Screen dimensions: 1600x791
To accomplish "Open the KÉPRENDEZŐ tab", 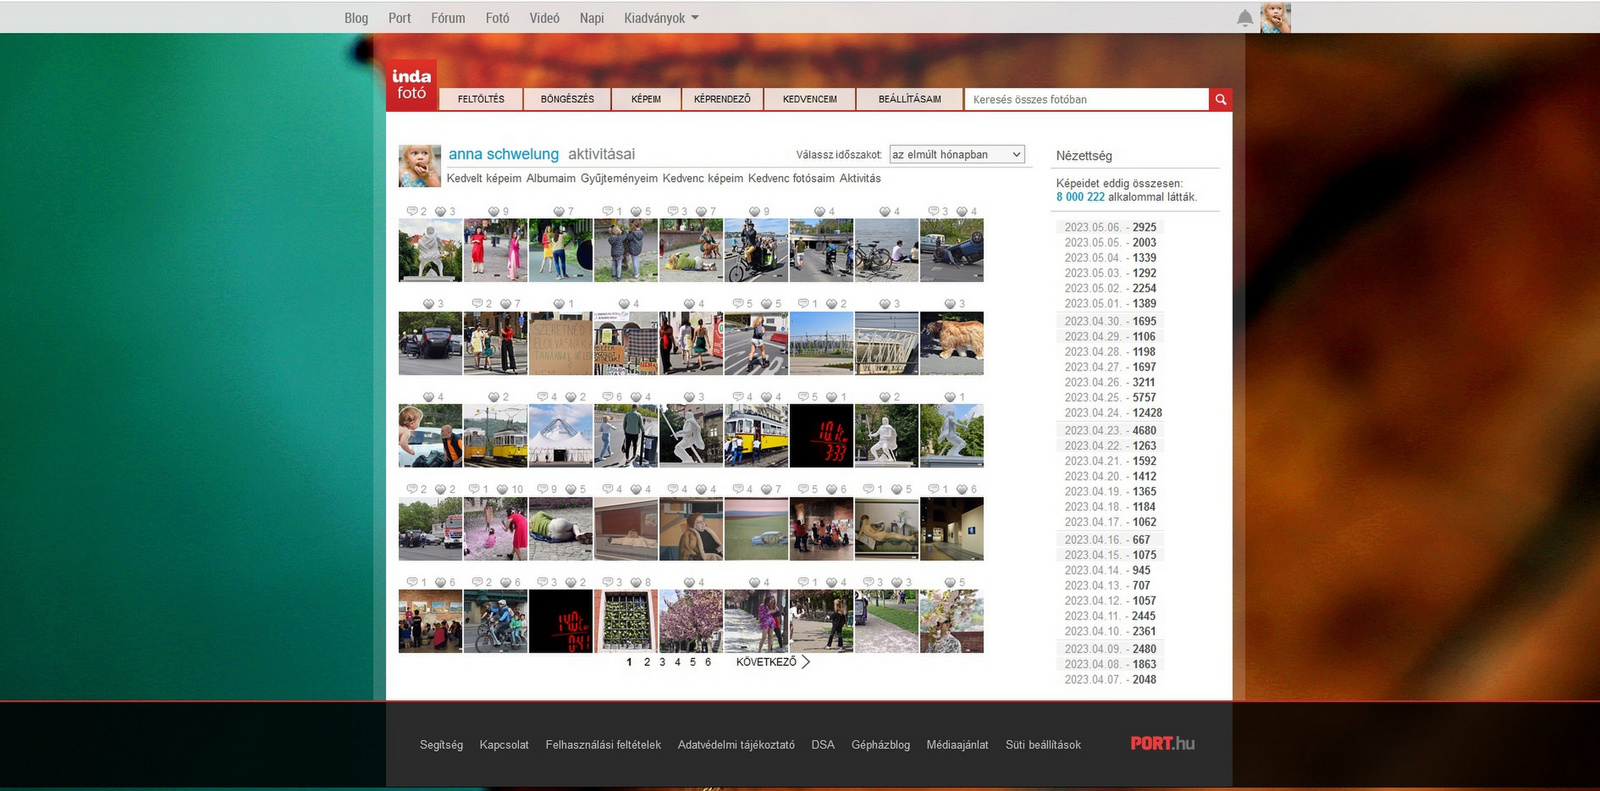I will 722,99.
